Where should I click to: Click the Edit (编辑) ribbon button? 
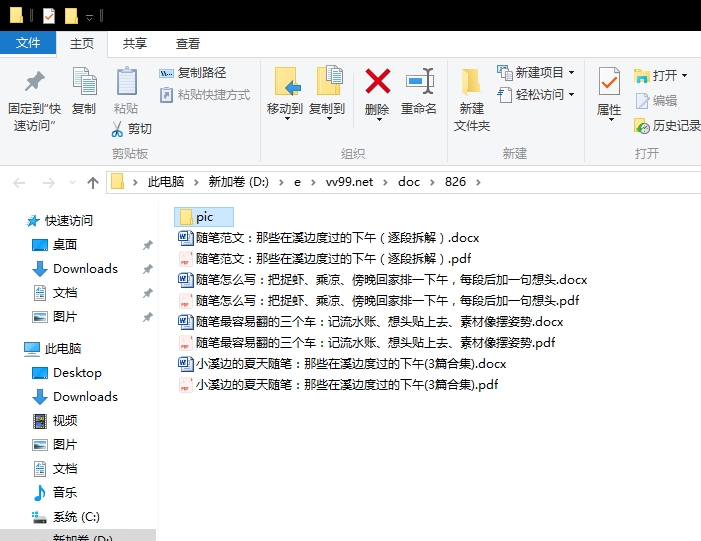[x=656, y=101]
